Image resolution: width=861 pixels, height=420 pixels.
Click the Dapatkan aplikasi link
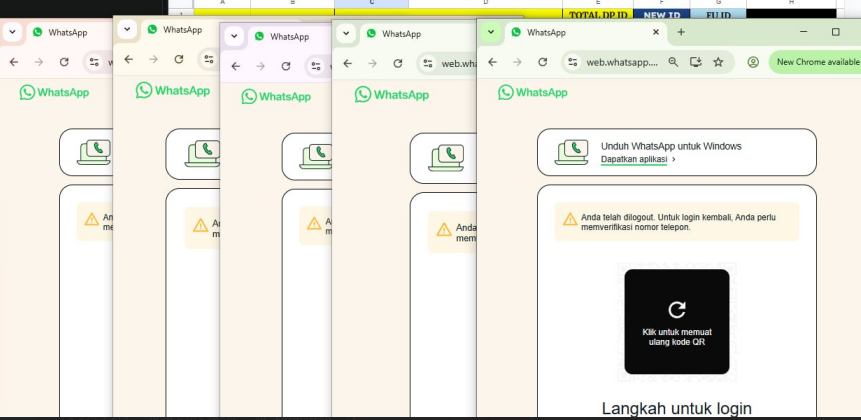click(634, 159)
